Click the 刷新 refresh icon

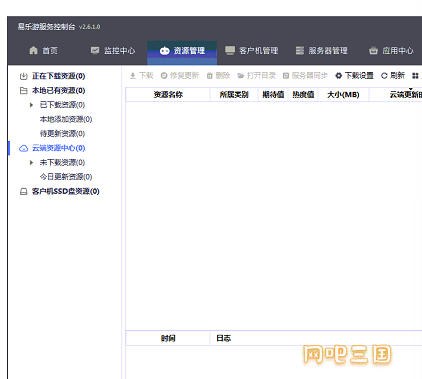coord(384,76)
